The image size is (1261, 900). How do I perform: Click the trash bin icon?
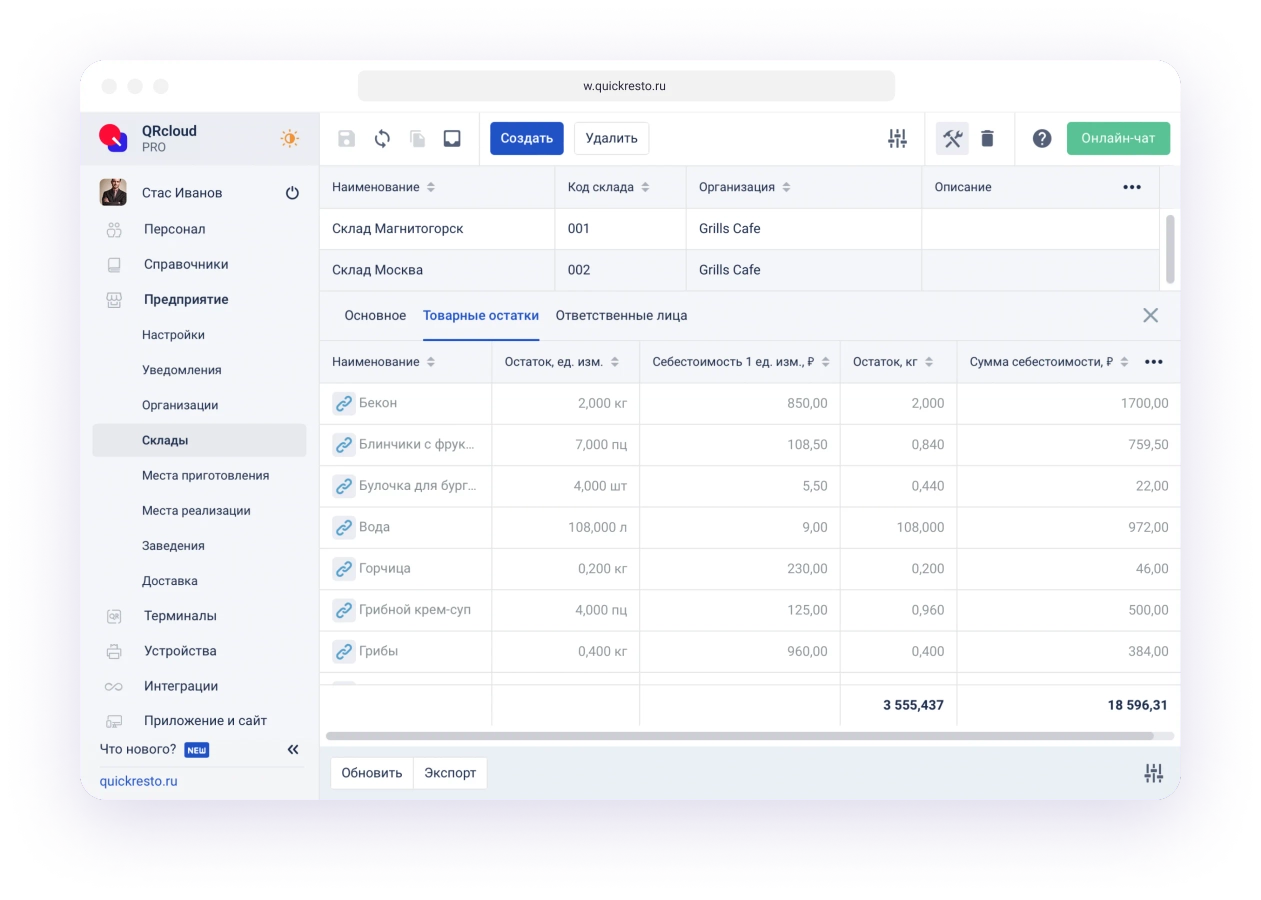(987, 139)
